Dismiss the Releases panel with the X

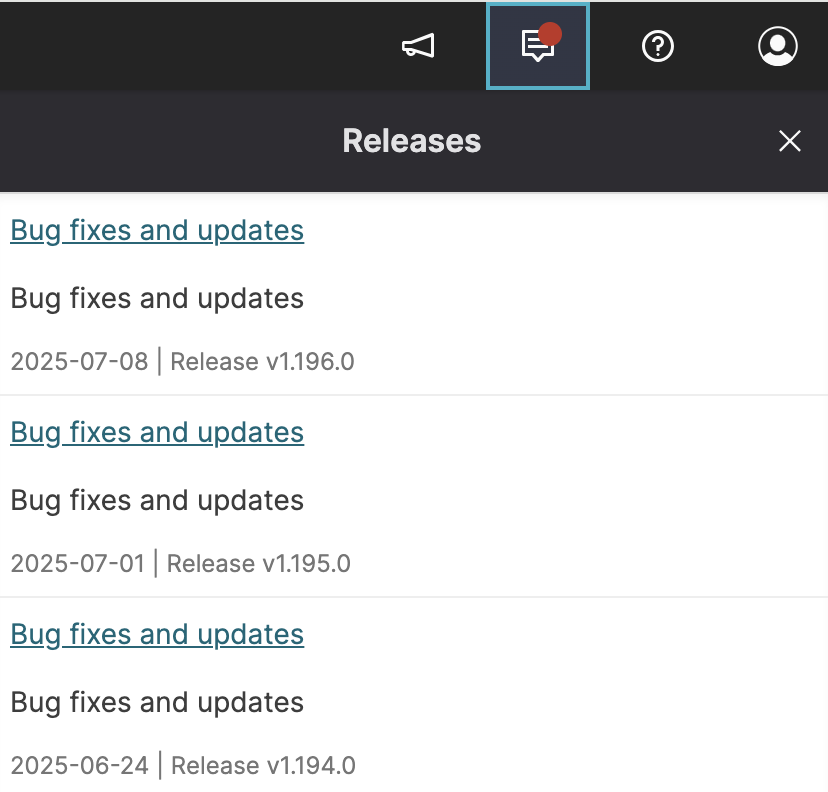(x=789, y=141)
